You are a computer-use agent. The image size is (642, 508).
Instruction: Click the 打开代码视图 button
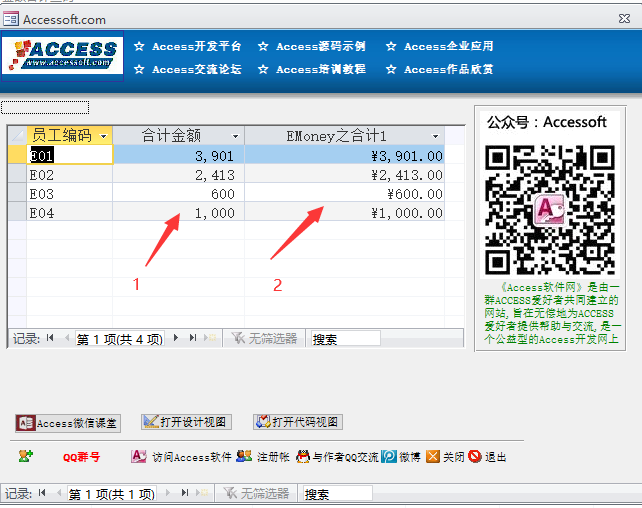click(298, 422)
